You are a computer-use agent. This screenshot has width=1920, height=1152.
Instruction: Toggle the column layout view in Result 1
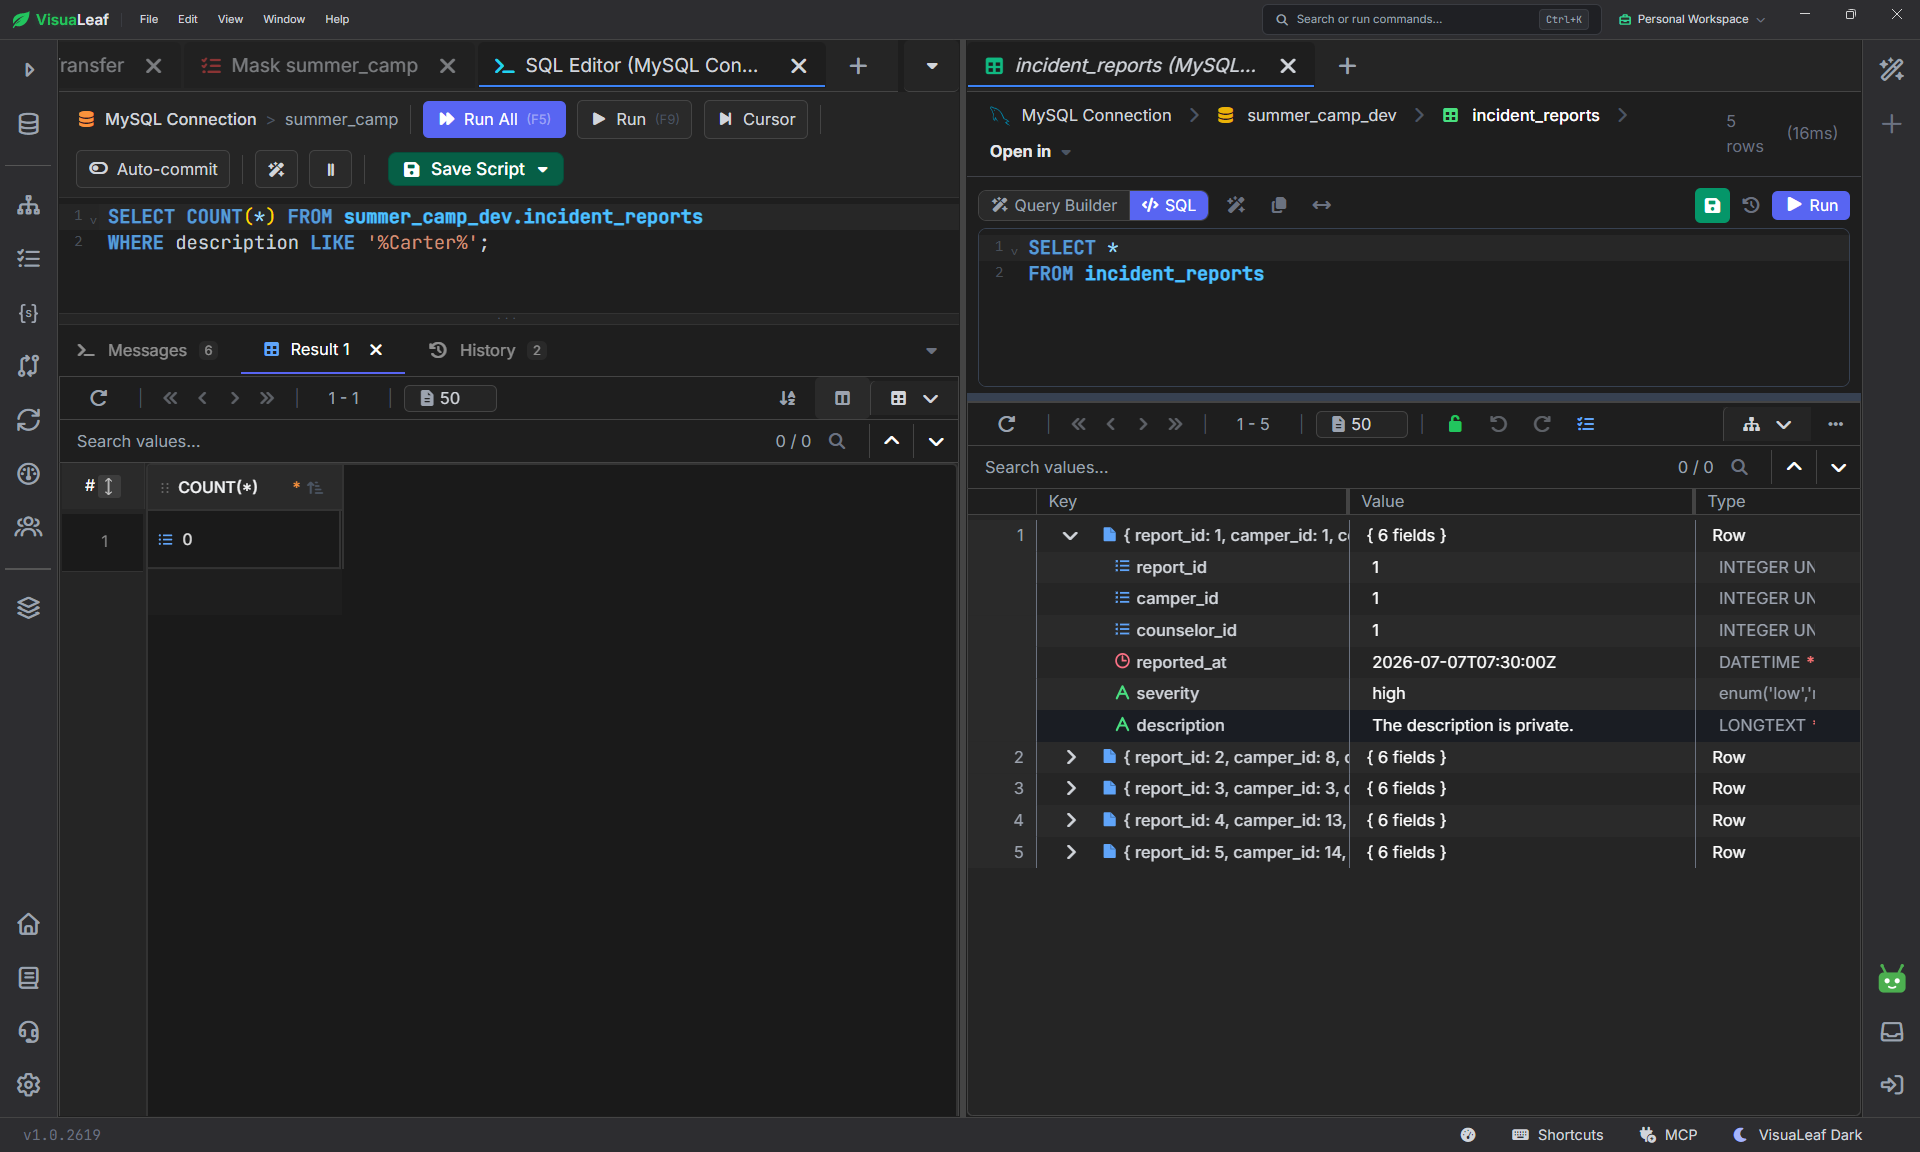pos(842,398)
